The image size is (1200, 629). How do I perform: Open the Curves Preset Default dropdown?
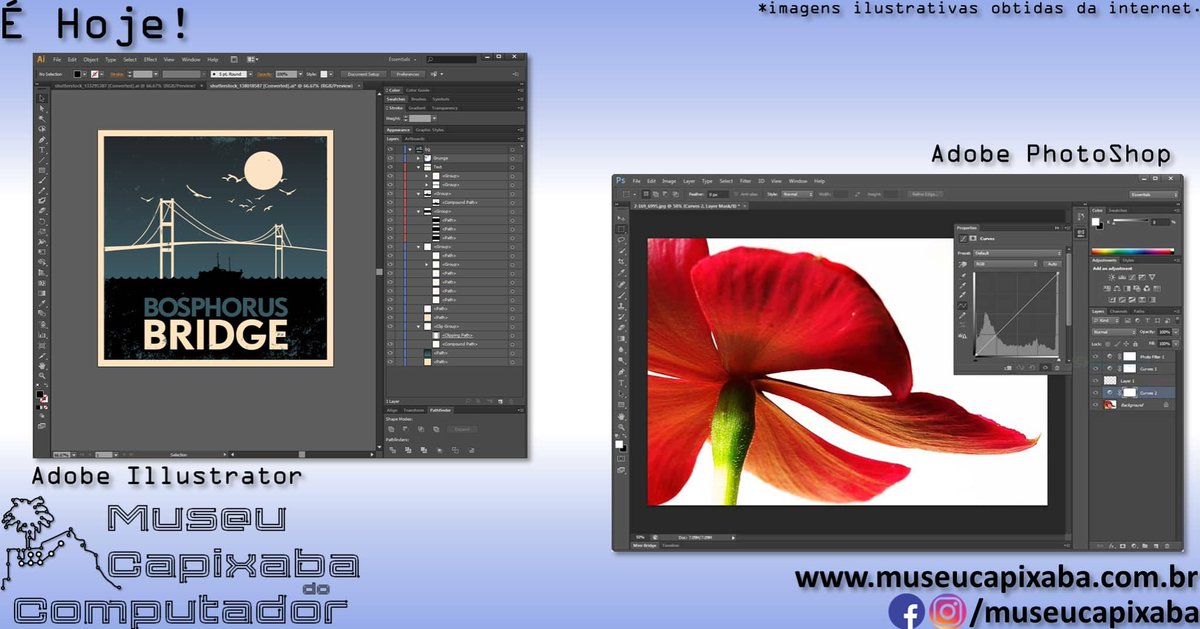tap(1017, 253)
